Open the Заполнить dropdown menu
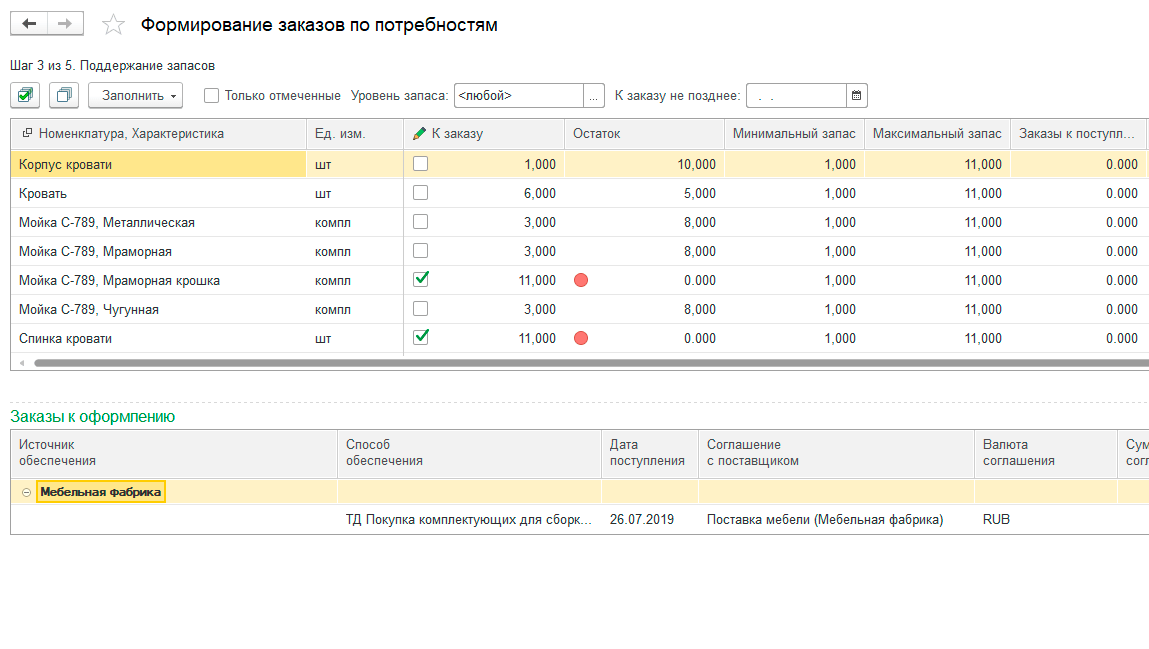 click(136, 95)
